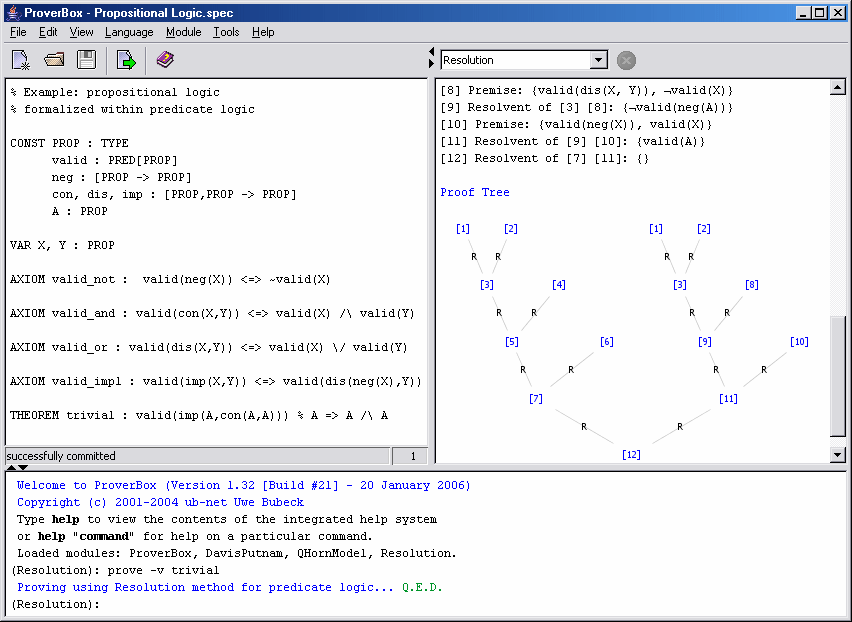Click the '[12] Resolvent of [7] [11]' line
Viewport: 852px width, 622px height.
pos(545,159)
